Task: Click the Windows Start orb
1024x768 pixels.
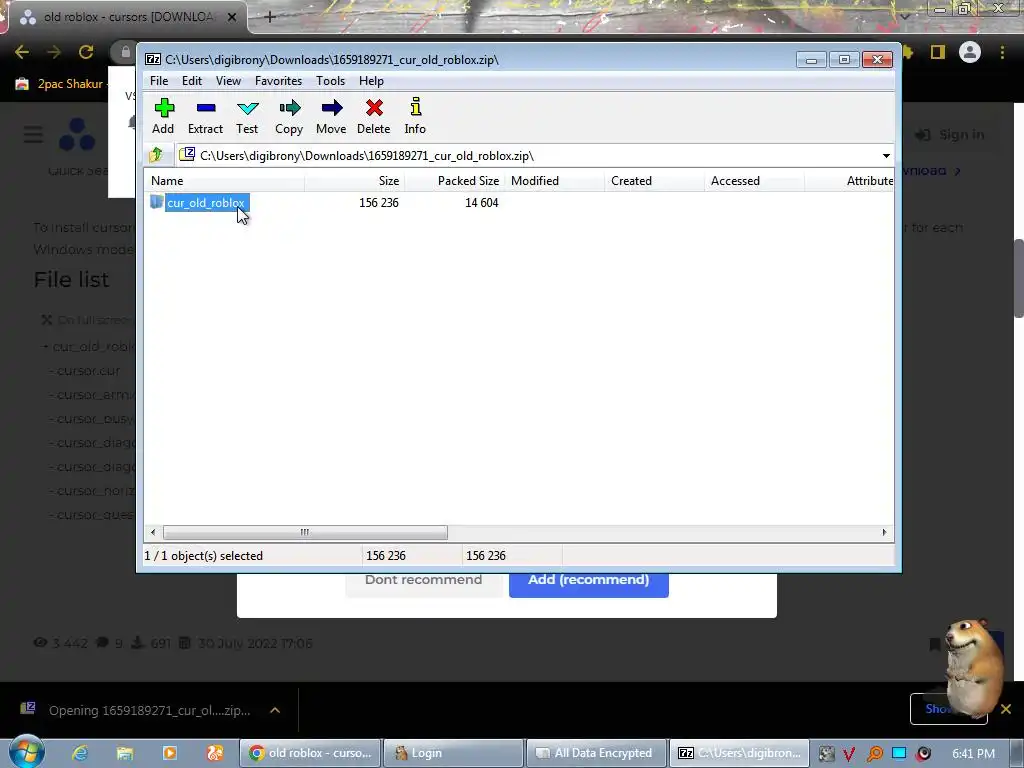Action: [26, 752]
